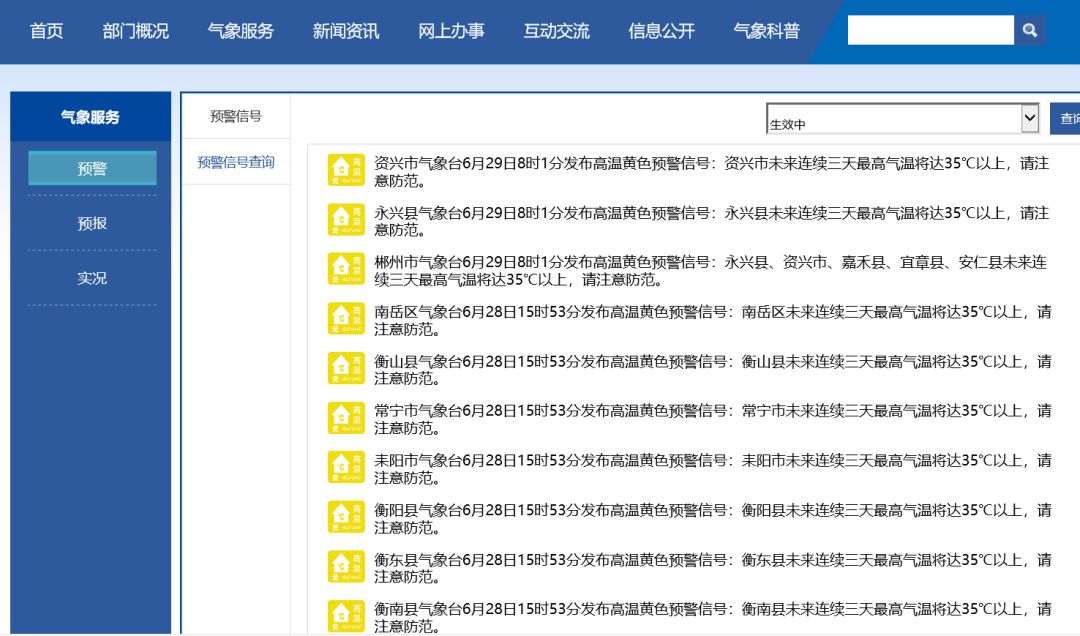Click the heat warning icon for 衡东县
The height and width of the screenshot is (636, 1080).
pos(346,567)
